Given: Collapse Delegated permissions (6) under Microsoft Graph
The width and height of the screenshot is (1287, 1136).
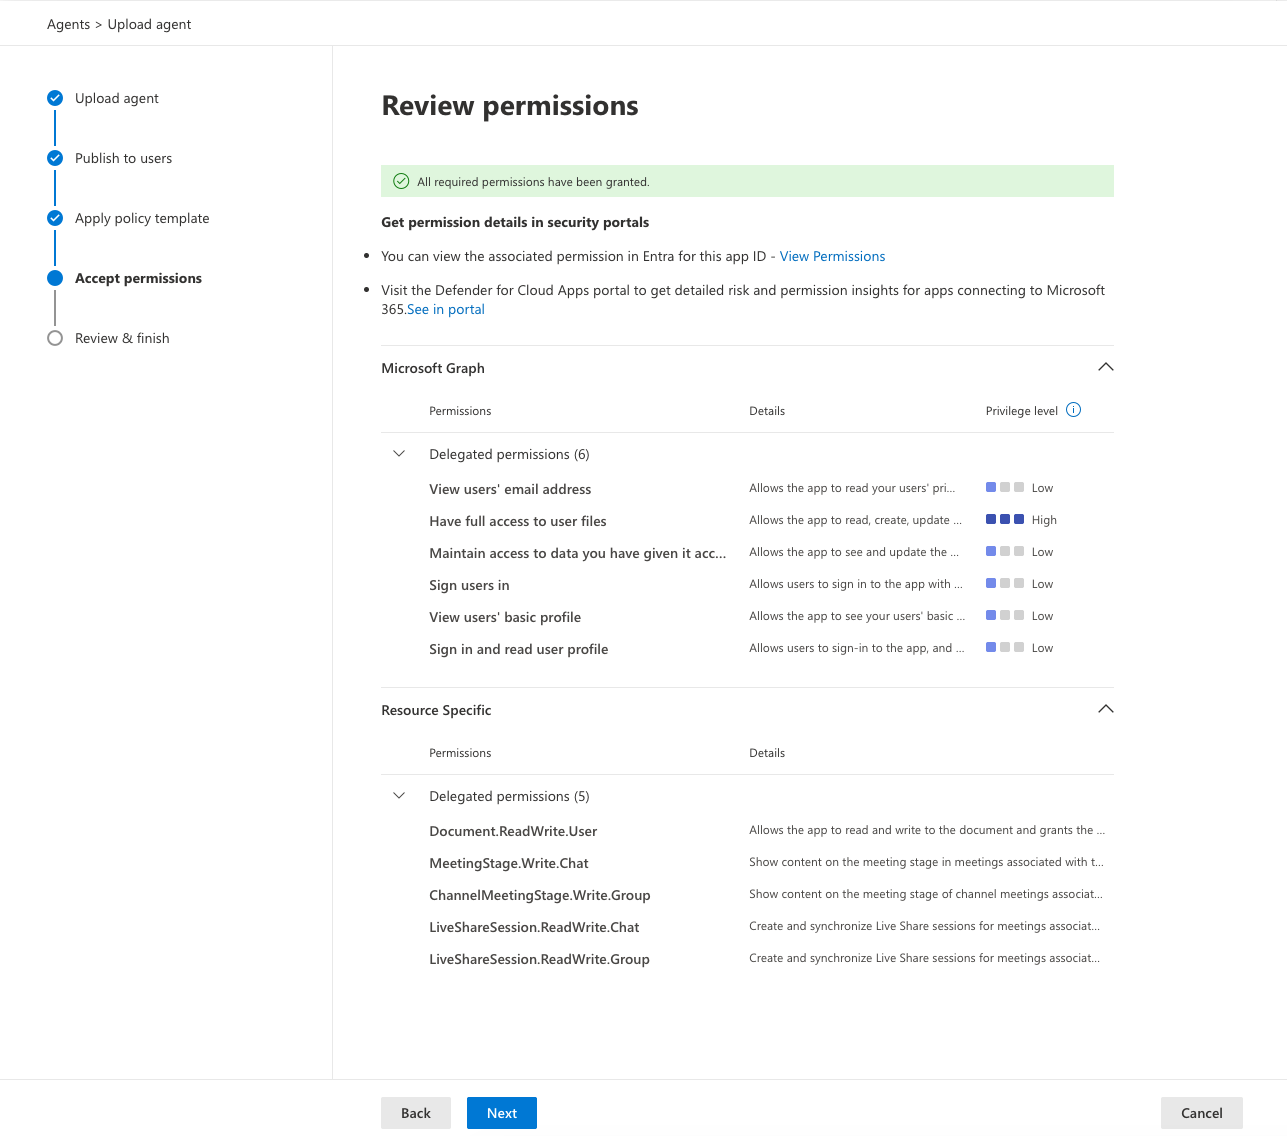Looking at the screenshot, I should point(399,453).
